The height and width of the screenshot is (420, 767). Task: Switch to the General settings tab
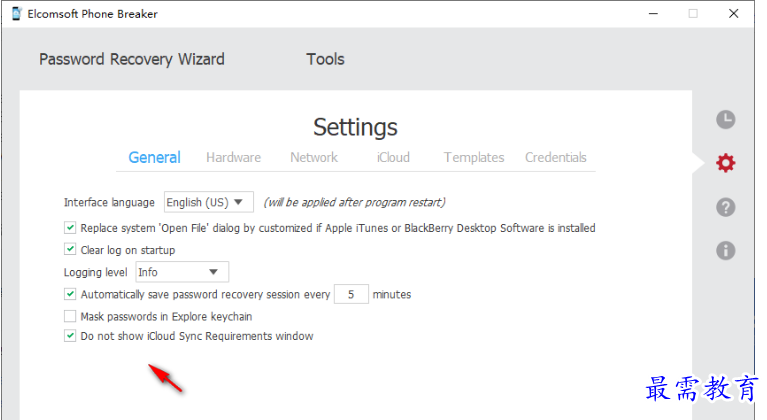tap(155, 157)
